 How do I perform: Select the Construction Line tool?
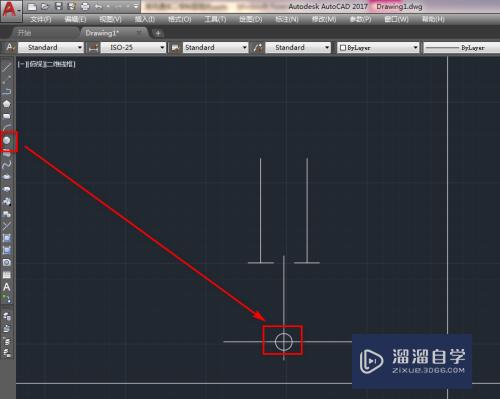pyautogui.click(x=7, y=79)
